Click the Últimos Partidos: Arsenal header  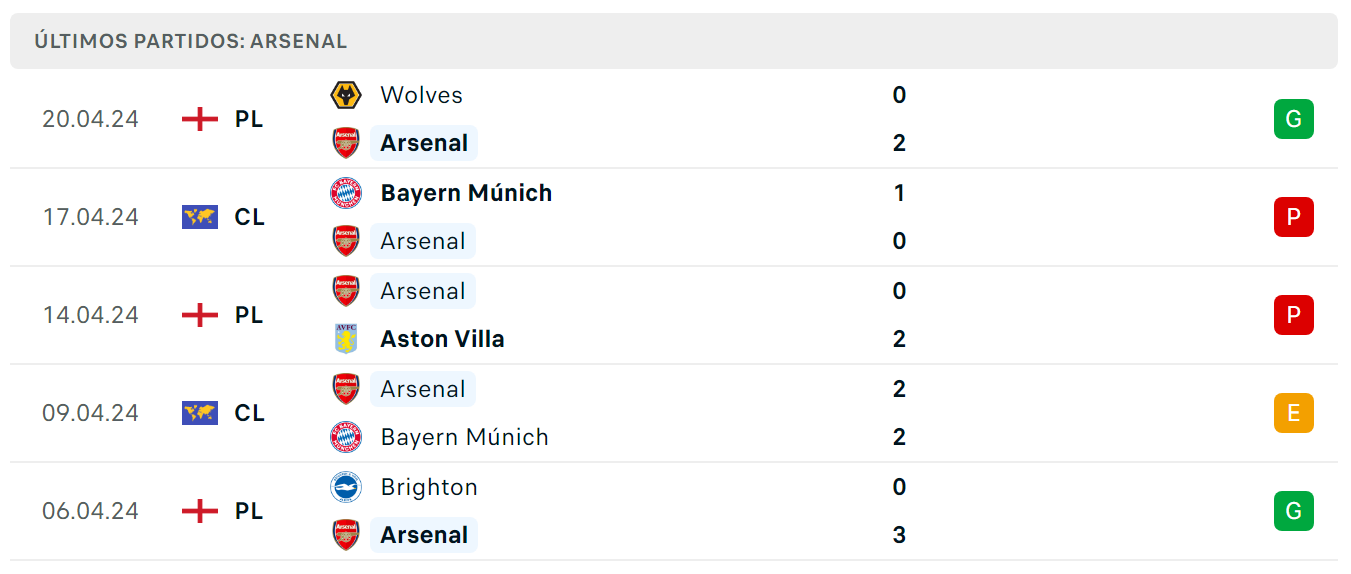point(191,42)
